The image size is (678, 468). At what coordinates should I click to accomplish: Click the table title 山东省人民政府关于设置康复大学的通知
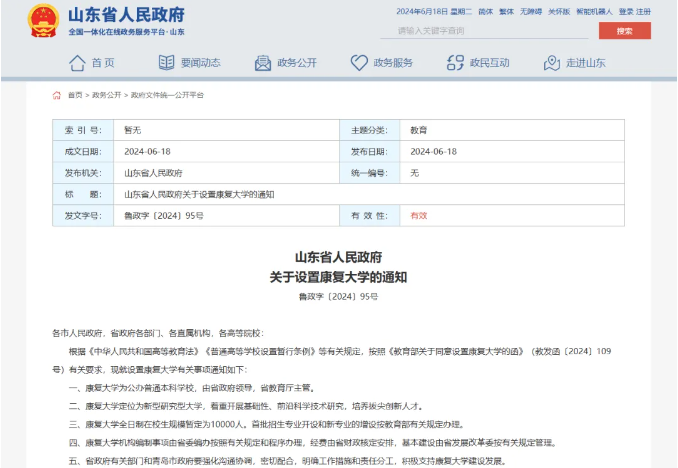tap(199, 195)
